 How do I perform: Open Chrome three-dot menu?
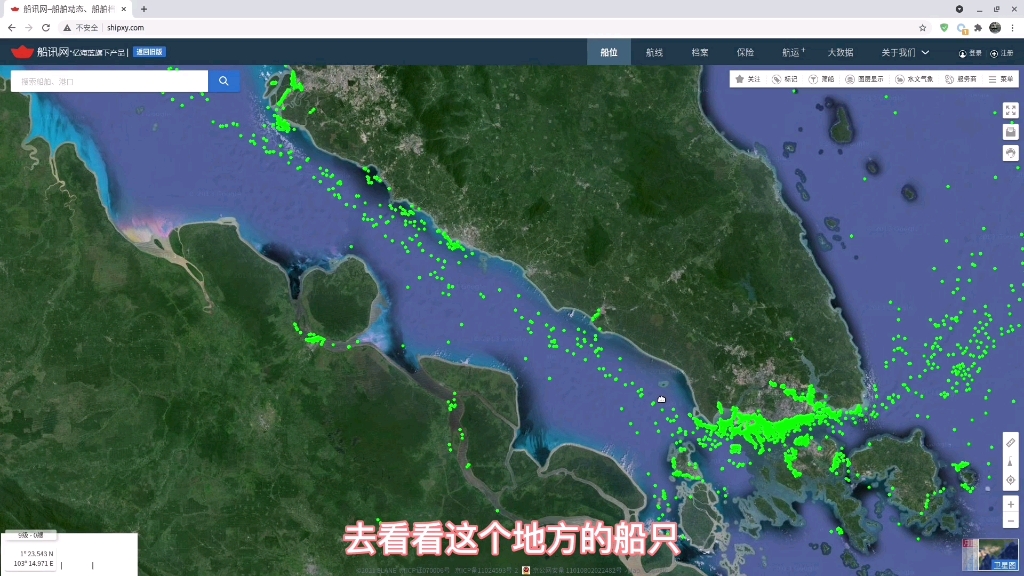[1012, 27]
